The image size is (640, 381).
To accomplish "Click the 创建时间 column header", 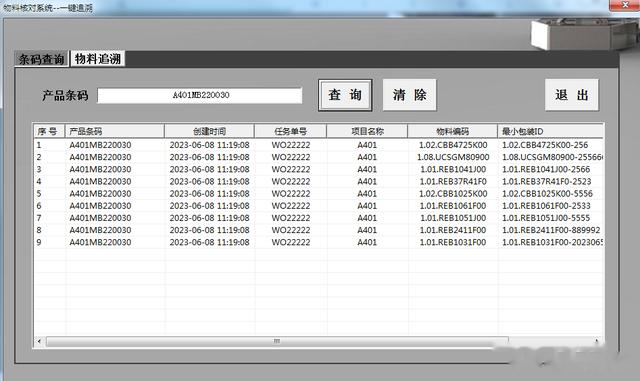I will (x=209, y=131).
